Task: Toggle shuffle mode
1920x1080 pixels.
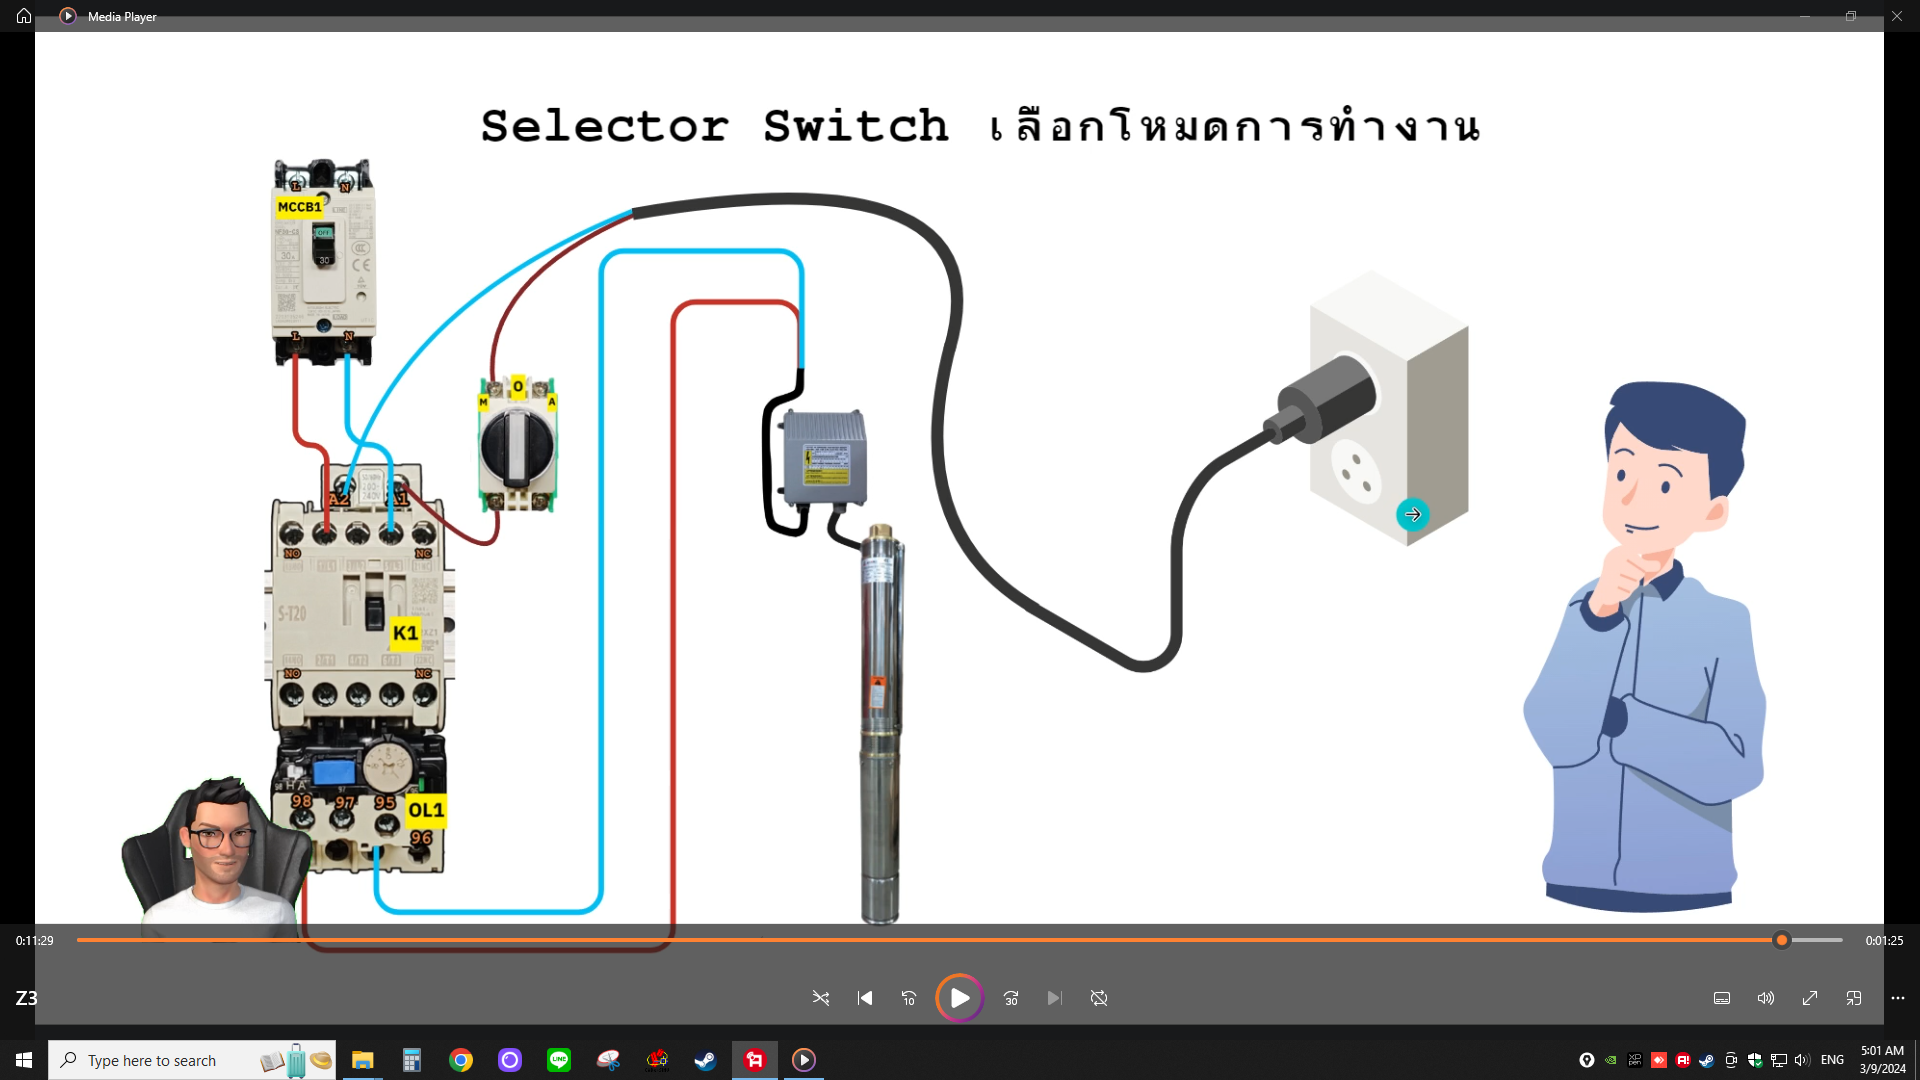Action: click(x=821, y=998)
